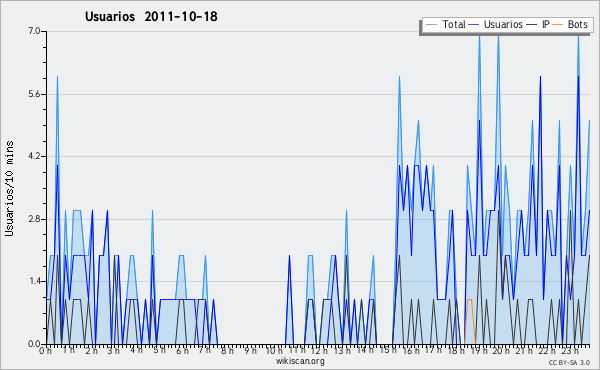Screen dimensions: 600x370
Task: Click the '3 h' x-axis label
Action: coord(114,350)
